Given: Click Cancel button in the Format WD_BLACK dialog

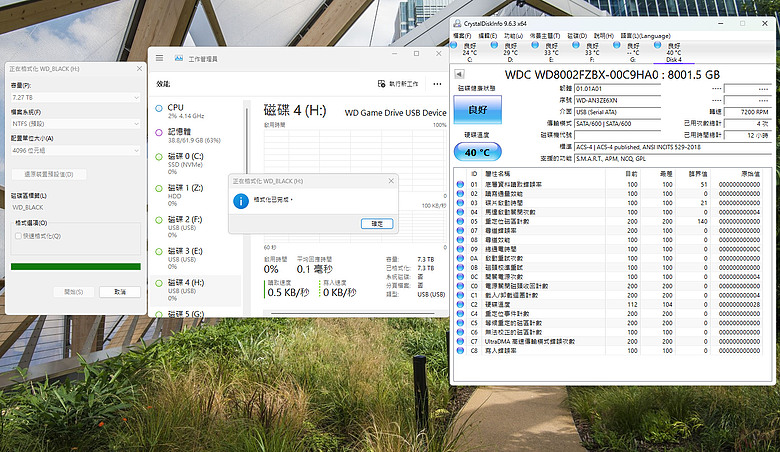Looking at the screenshot, I should [119, 292].
